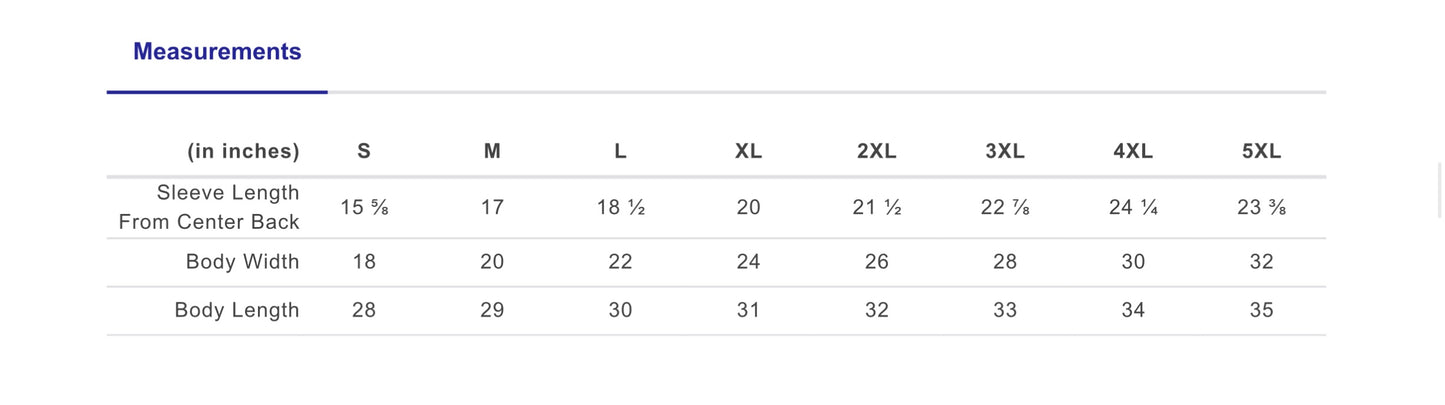The width and height of the screenshot is (1445, 405).
Task: Click the 15 ⅝ sleeve length value
Action: (x=364, y=208)
